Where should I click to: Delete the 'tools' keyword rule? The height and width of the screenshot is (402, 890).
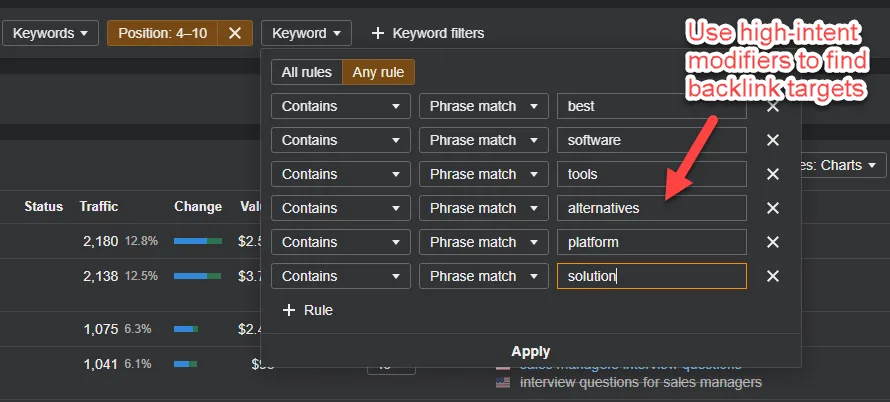(x=773, y=174)
